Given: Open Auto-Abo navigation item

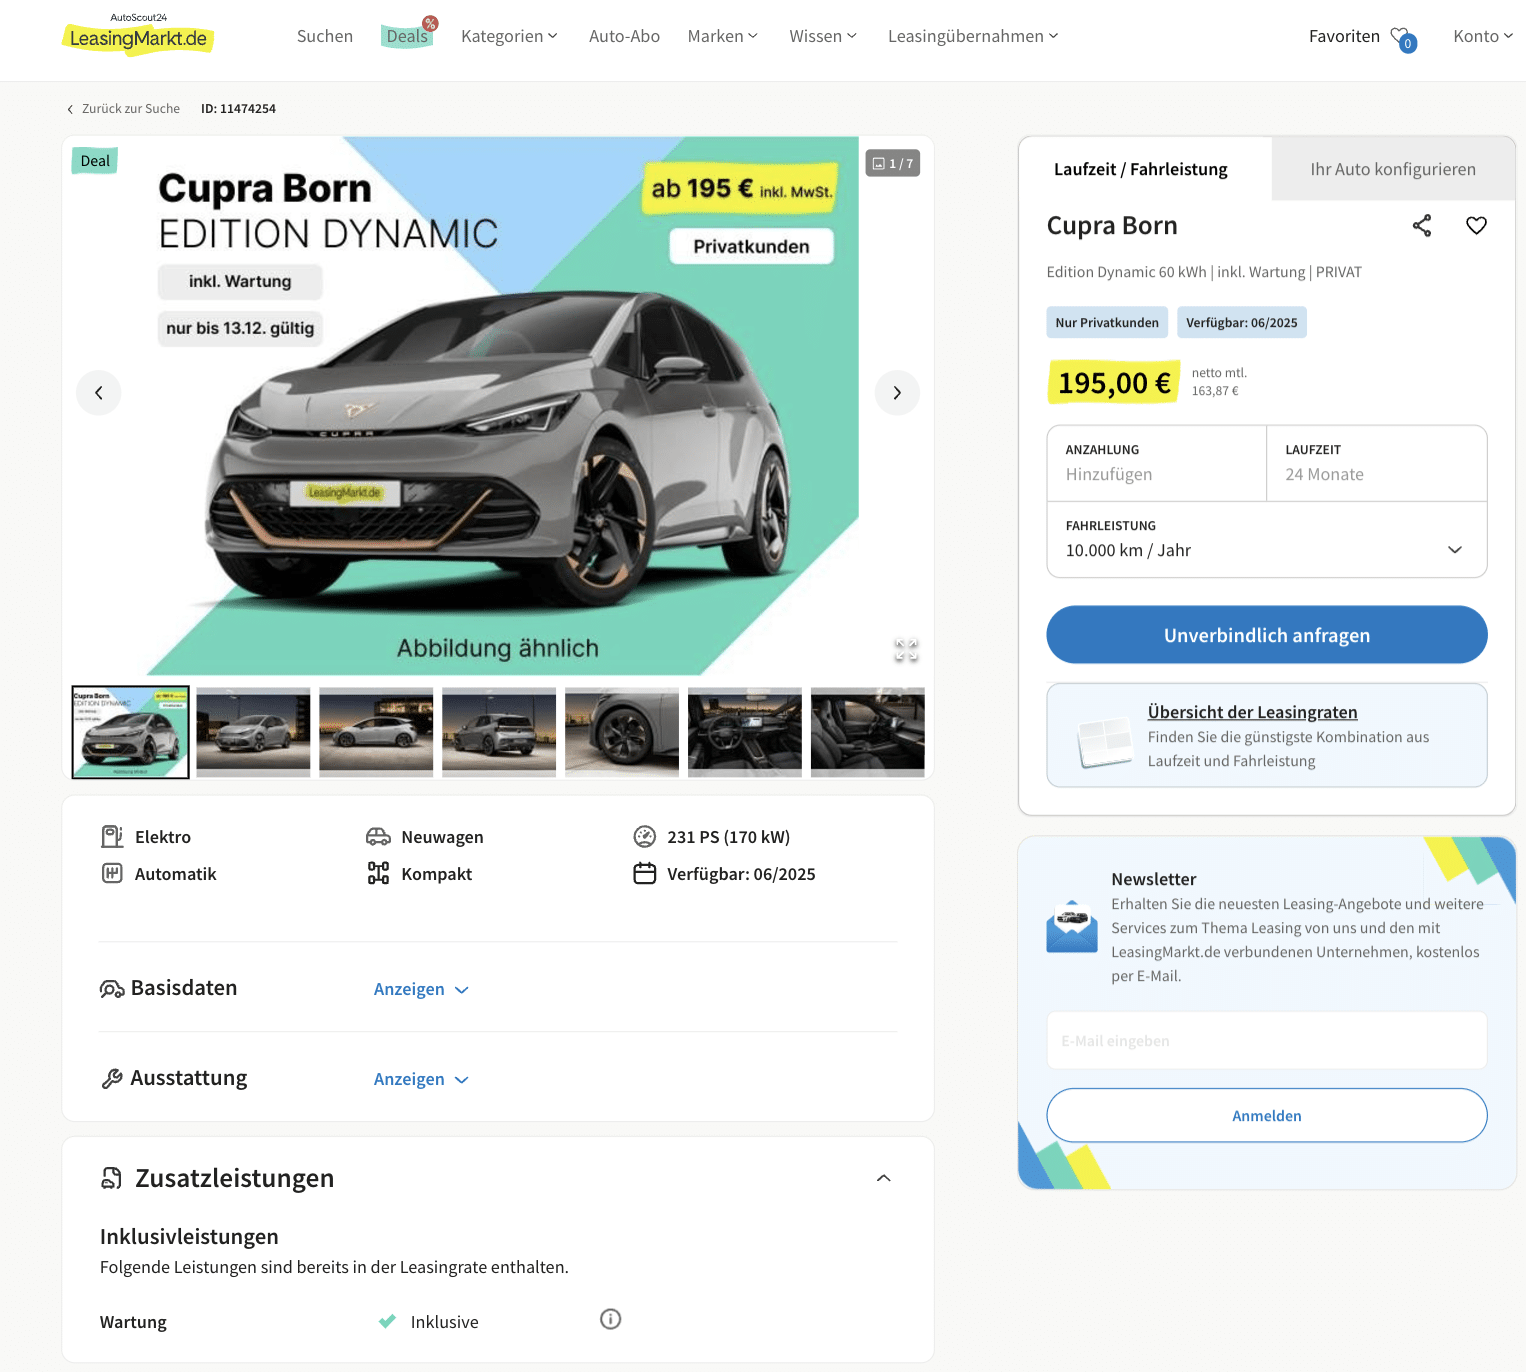Looking at the screenshot, I should [624, 36].
